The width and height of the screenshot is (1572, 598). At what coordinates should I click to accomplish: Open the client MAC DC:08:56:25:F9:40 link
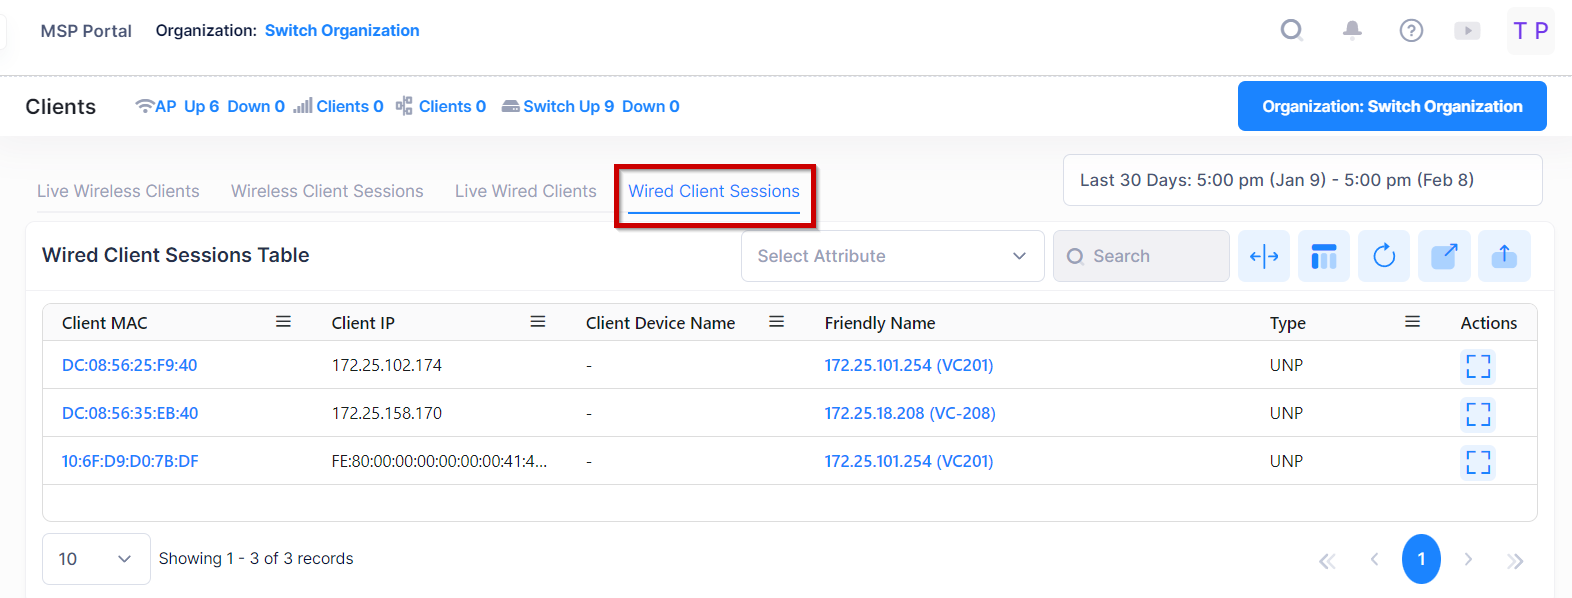[130, 365]
